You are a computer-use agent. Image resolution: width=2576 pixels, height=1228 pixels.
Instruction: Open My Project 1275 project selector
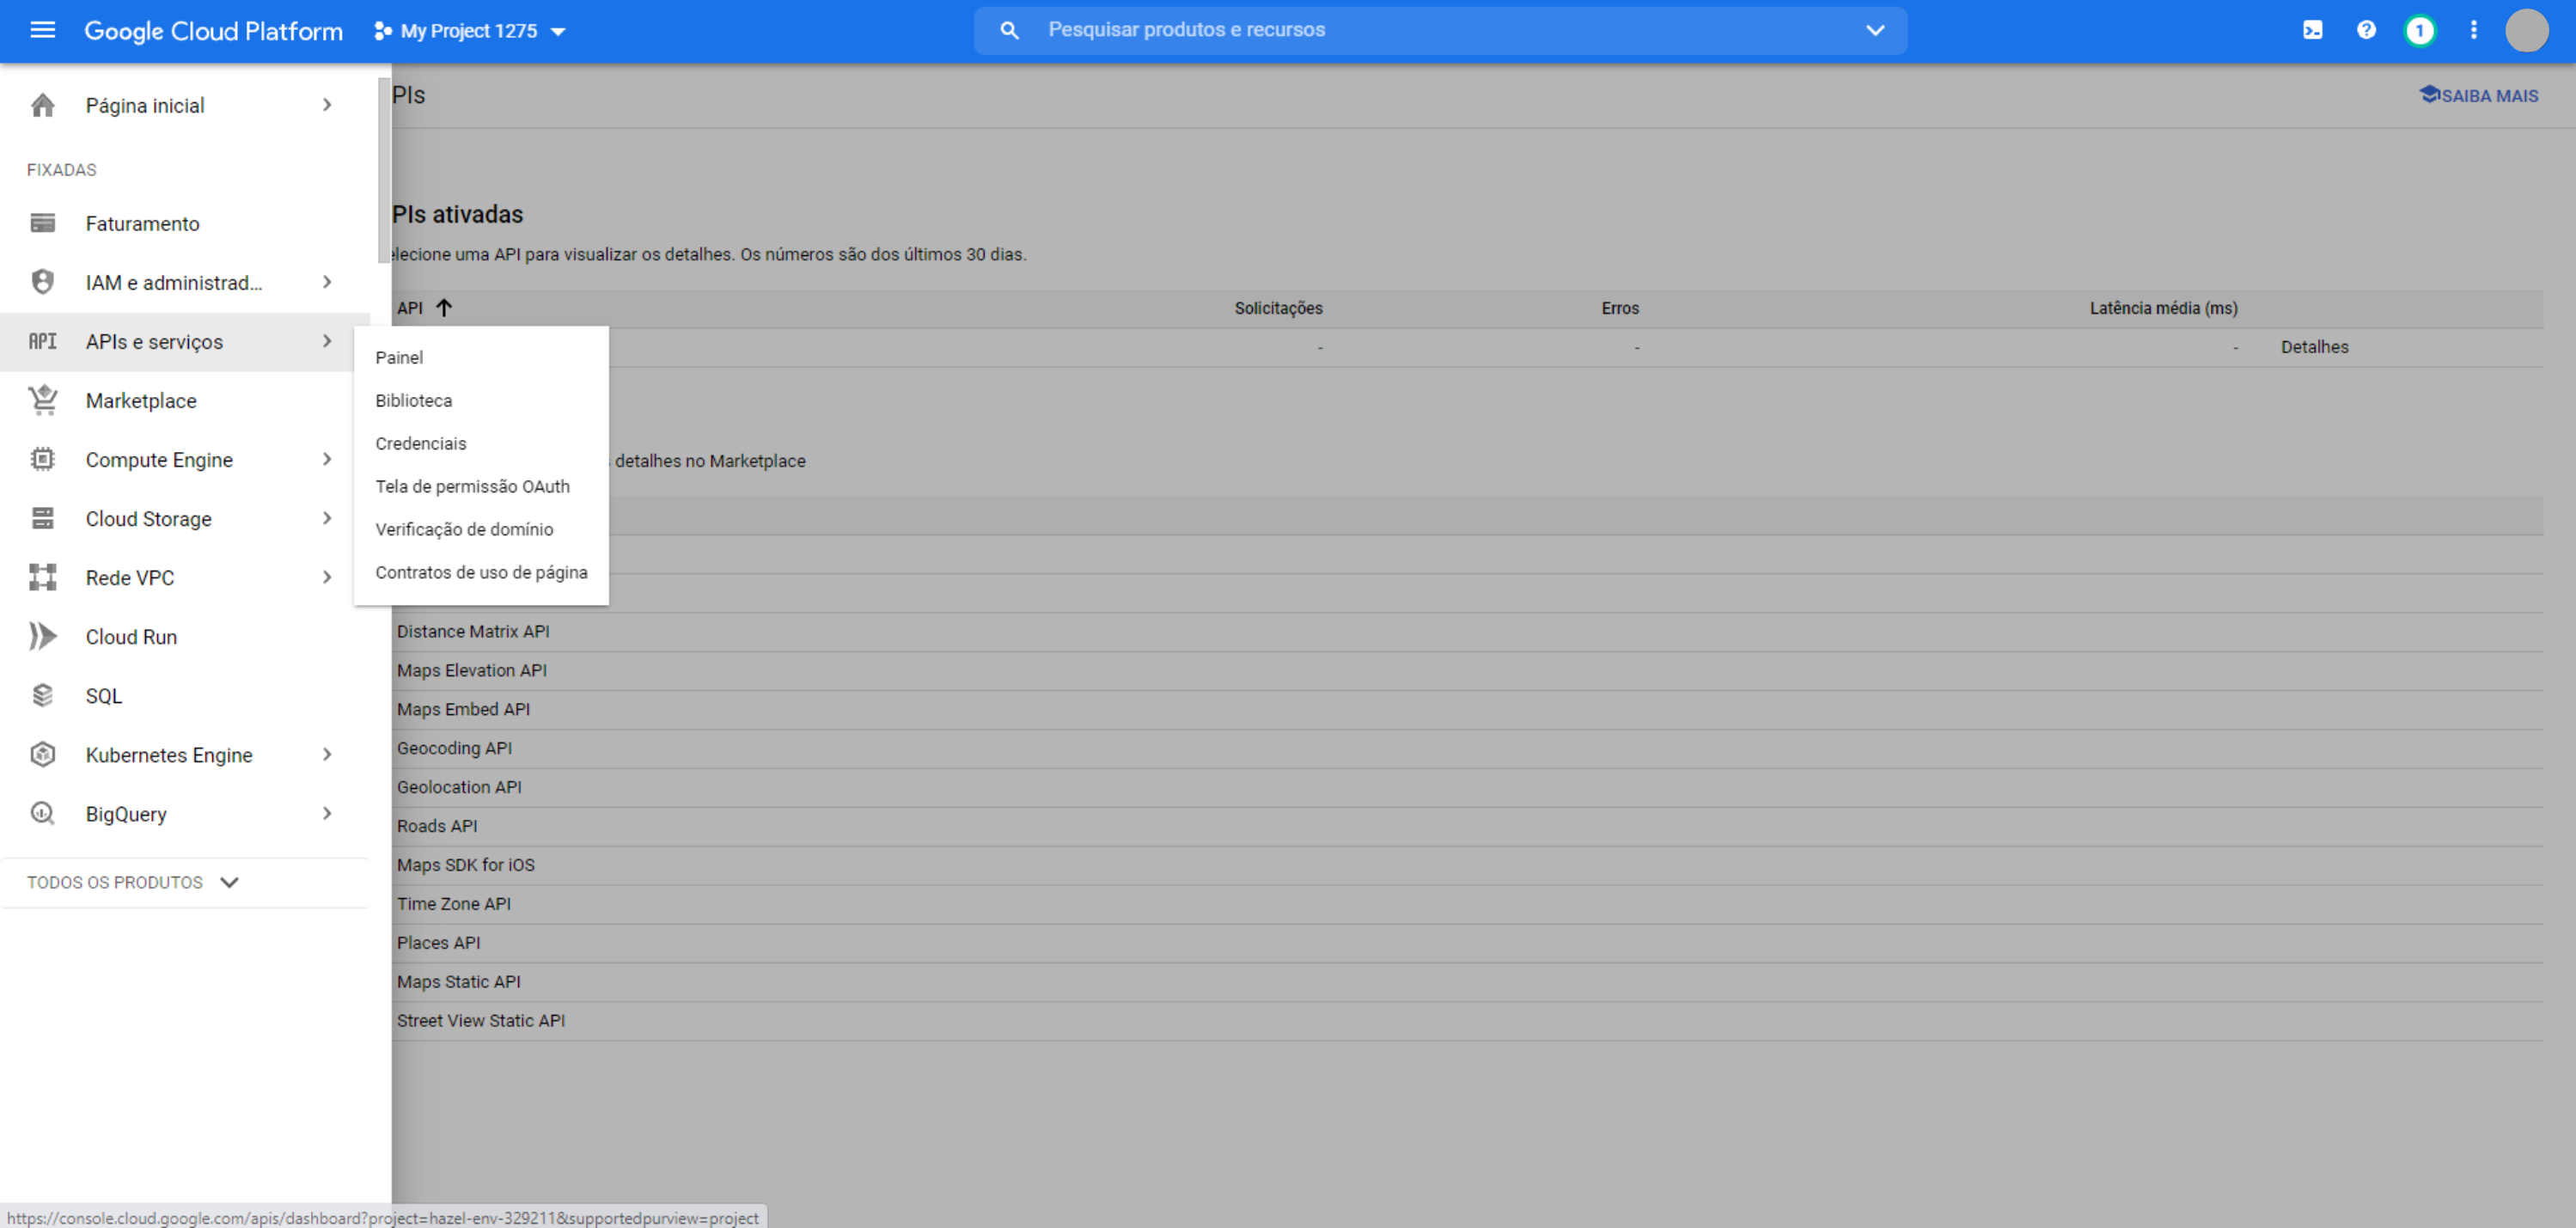470,31
